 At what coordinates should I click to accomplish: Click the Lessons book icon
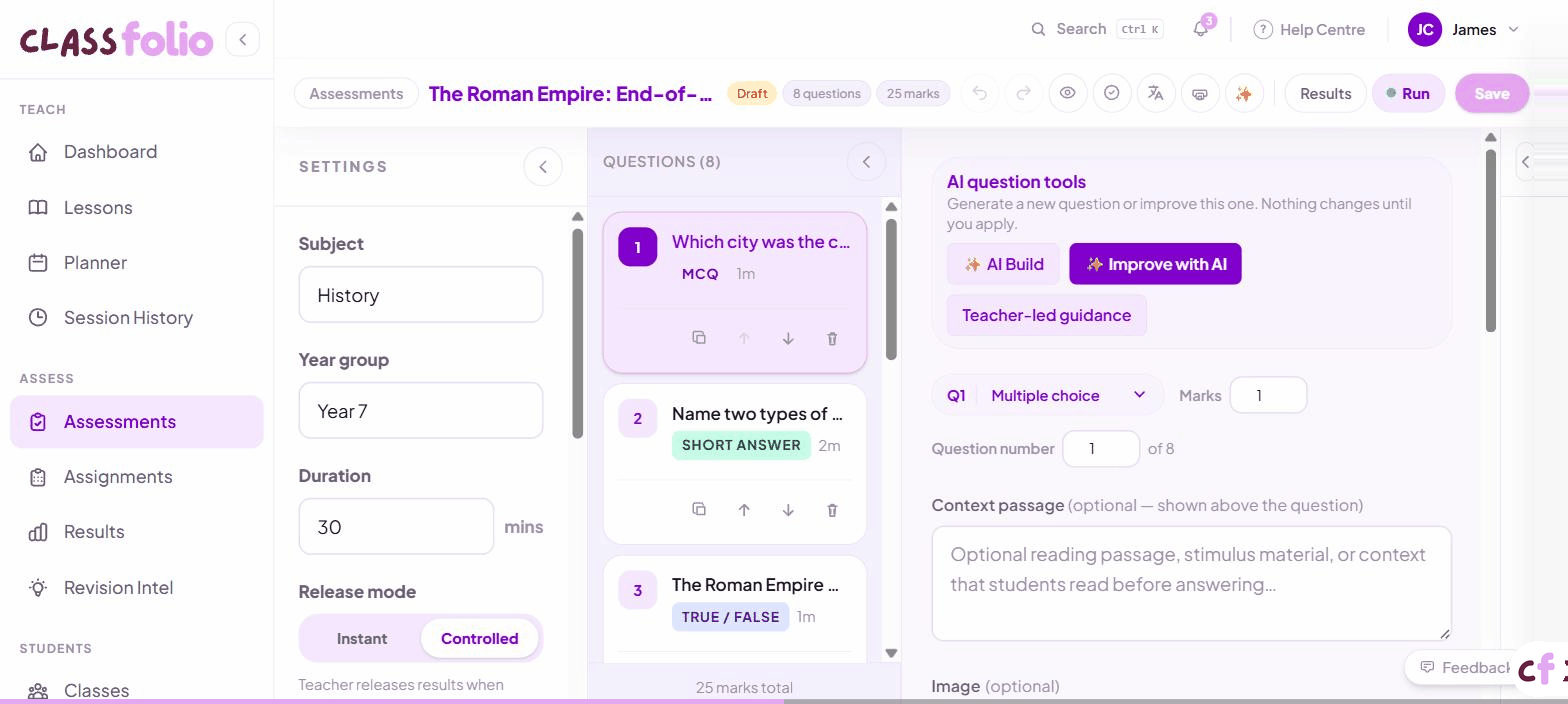(x=38, y=208)
